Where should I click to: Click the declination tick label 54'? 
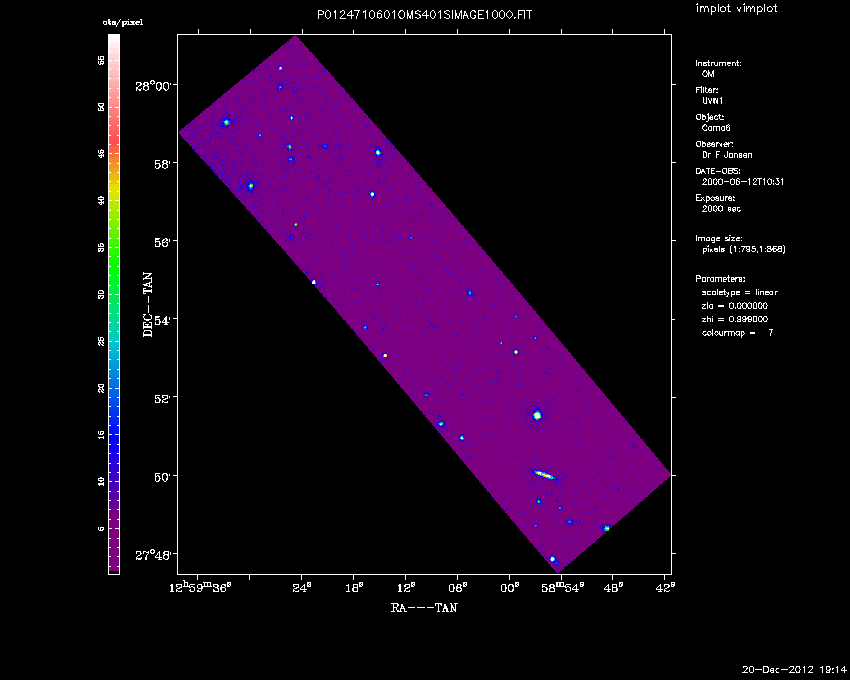tap(162, 320)
